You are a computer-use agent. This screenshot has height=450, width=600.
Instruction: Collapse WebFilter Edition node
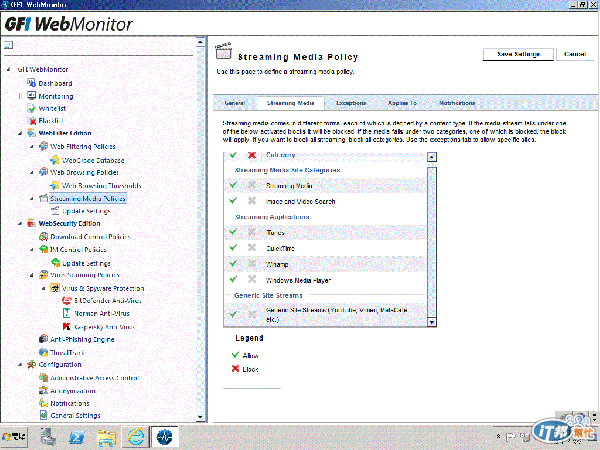[x=20, y=133]
